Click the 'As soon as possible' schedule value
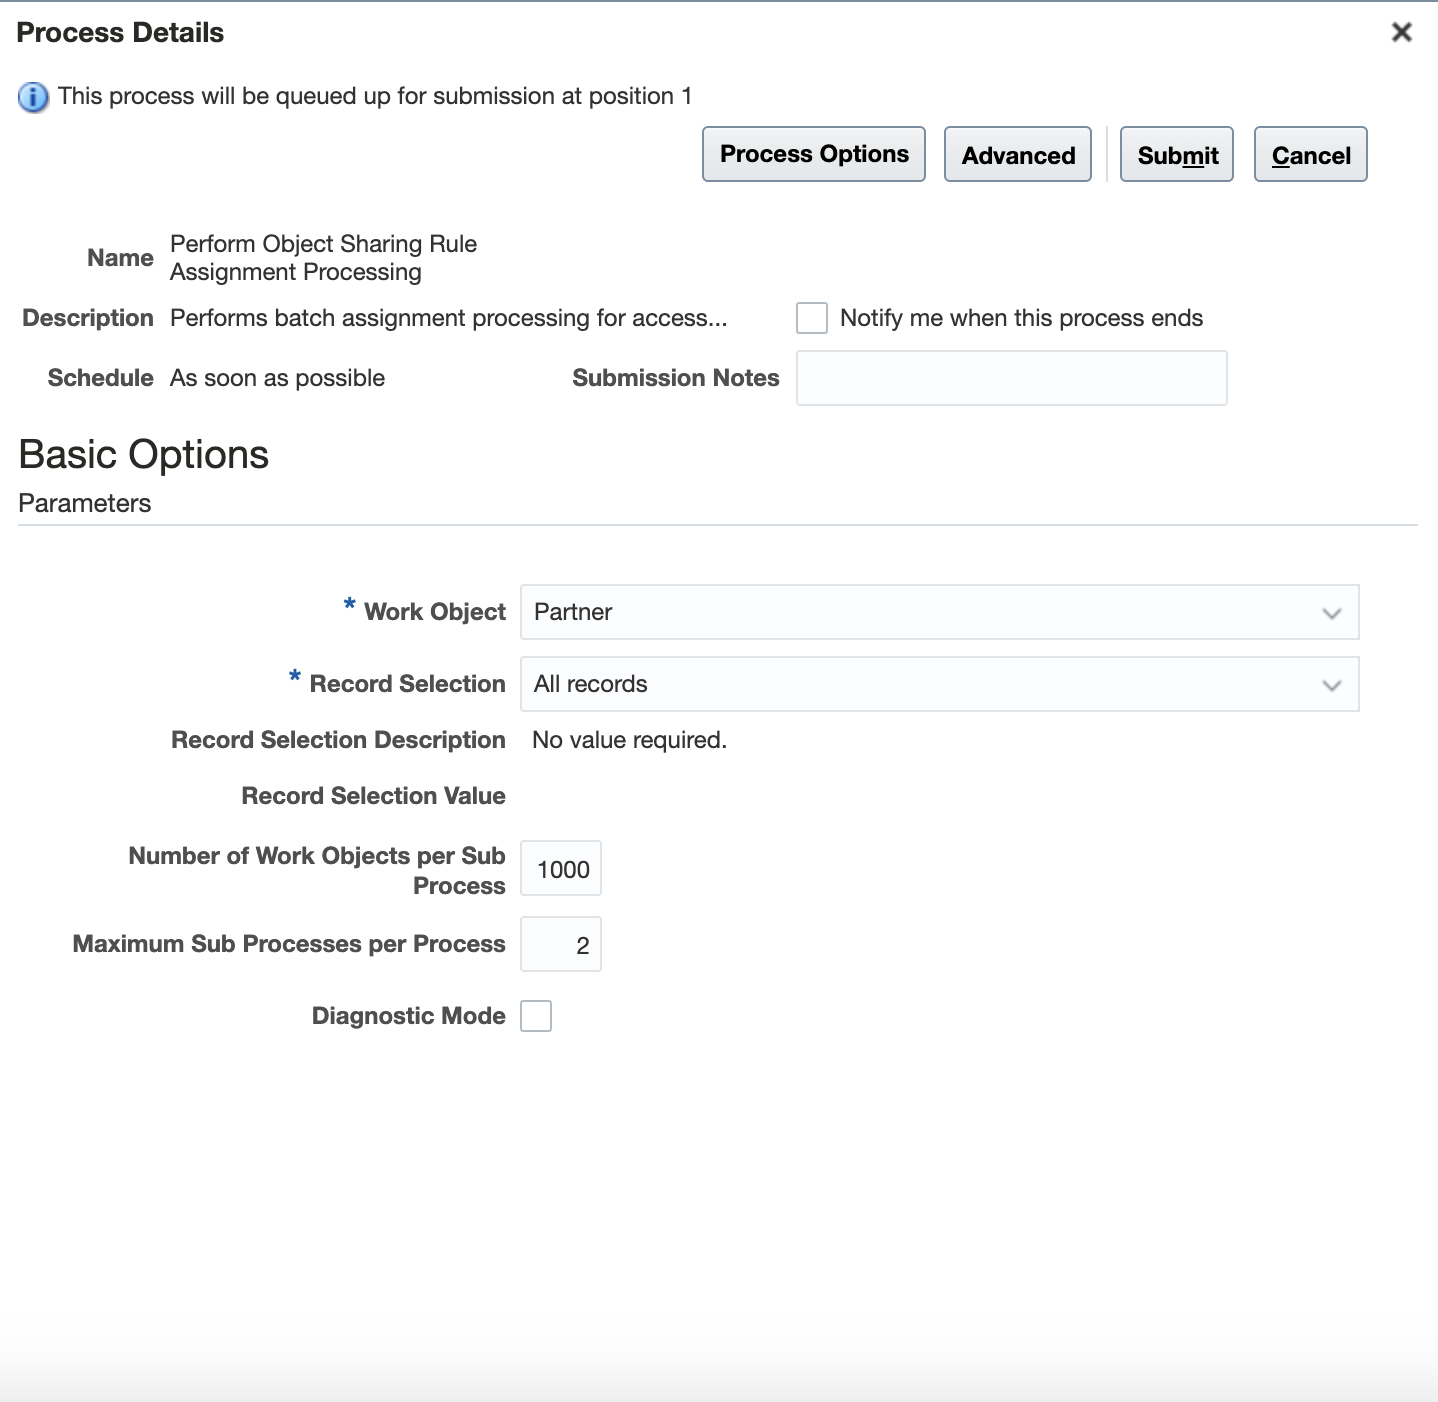 point(277,378)
